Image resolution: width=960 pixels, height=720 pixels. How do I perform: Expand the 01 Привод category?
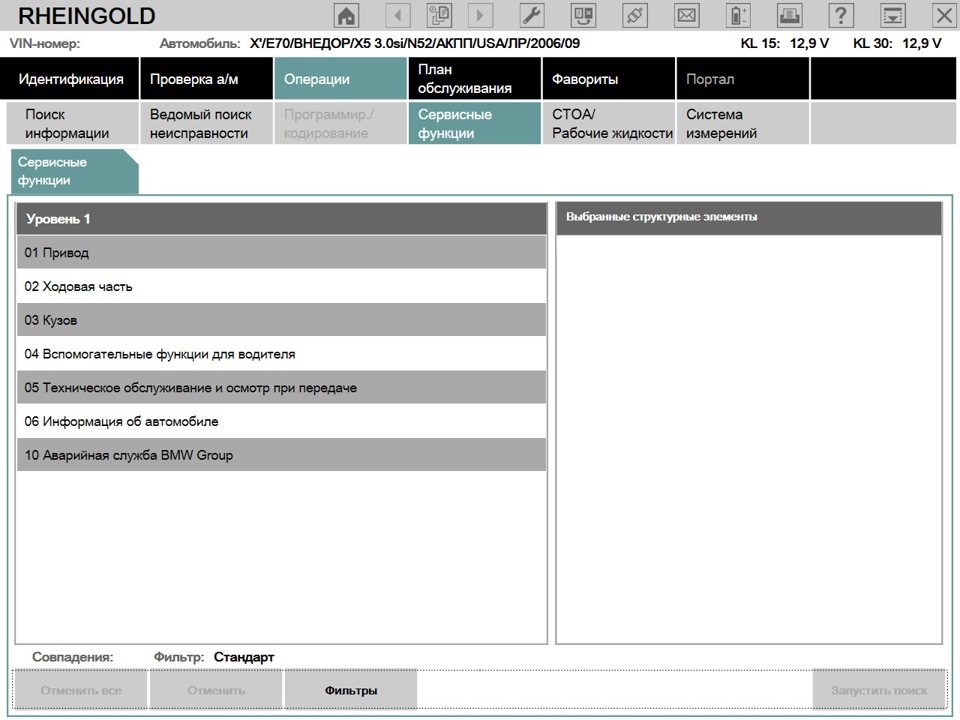pyautogui.click(x=281, y=252)
